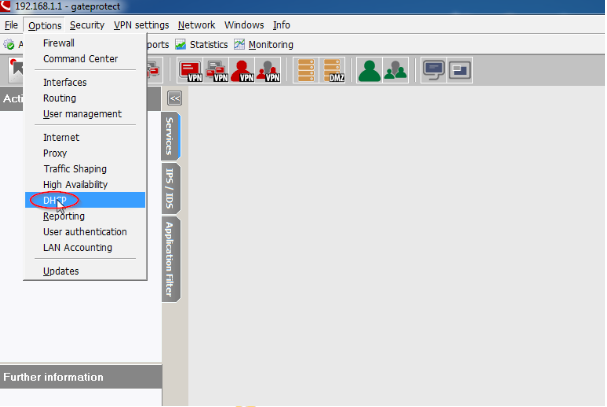Open the Security menu
This screenshot has width=607, height=407.
[x=87, y=24]
